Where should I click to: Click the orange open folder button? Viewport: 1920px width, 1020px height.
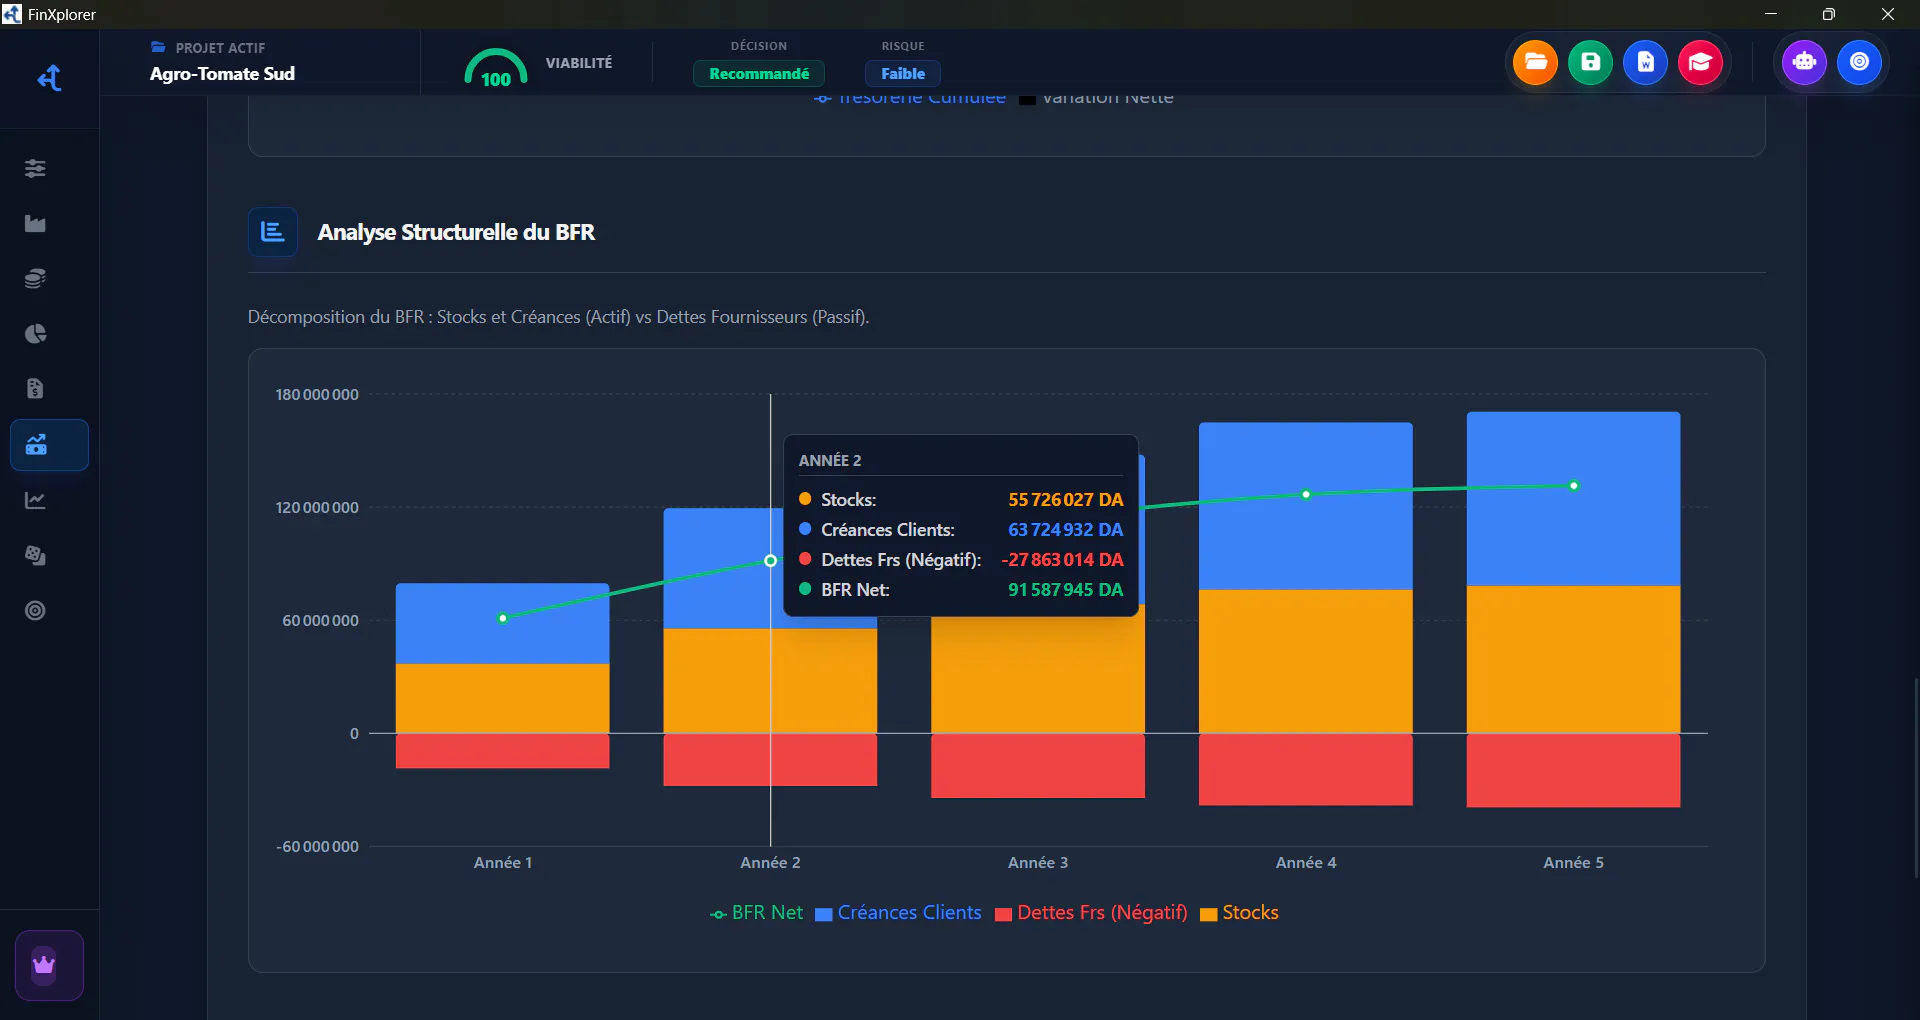tap(1535, 62)
